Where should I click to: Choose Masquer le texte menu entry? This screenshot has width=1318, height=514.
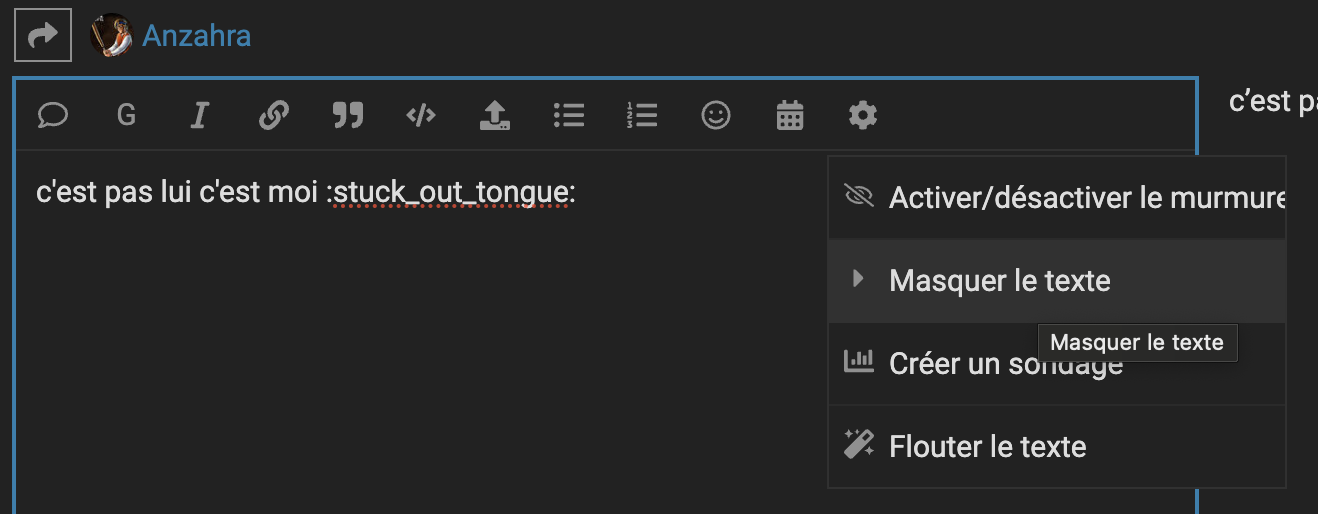(1057, 281)
